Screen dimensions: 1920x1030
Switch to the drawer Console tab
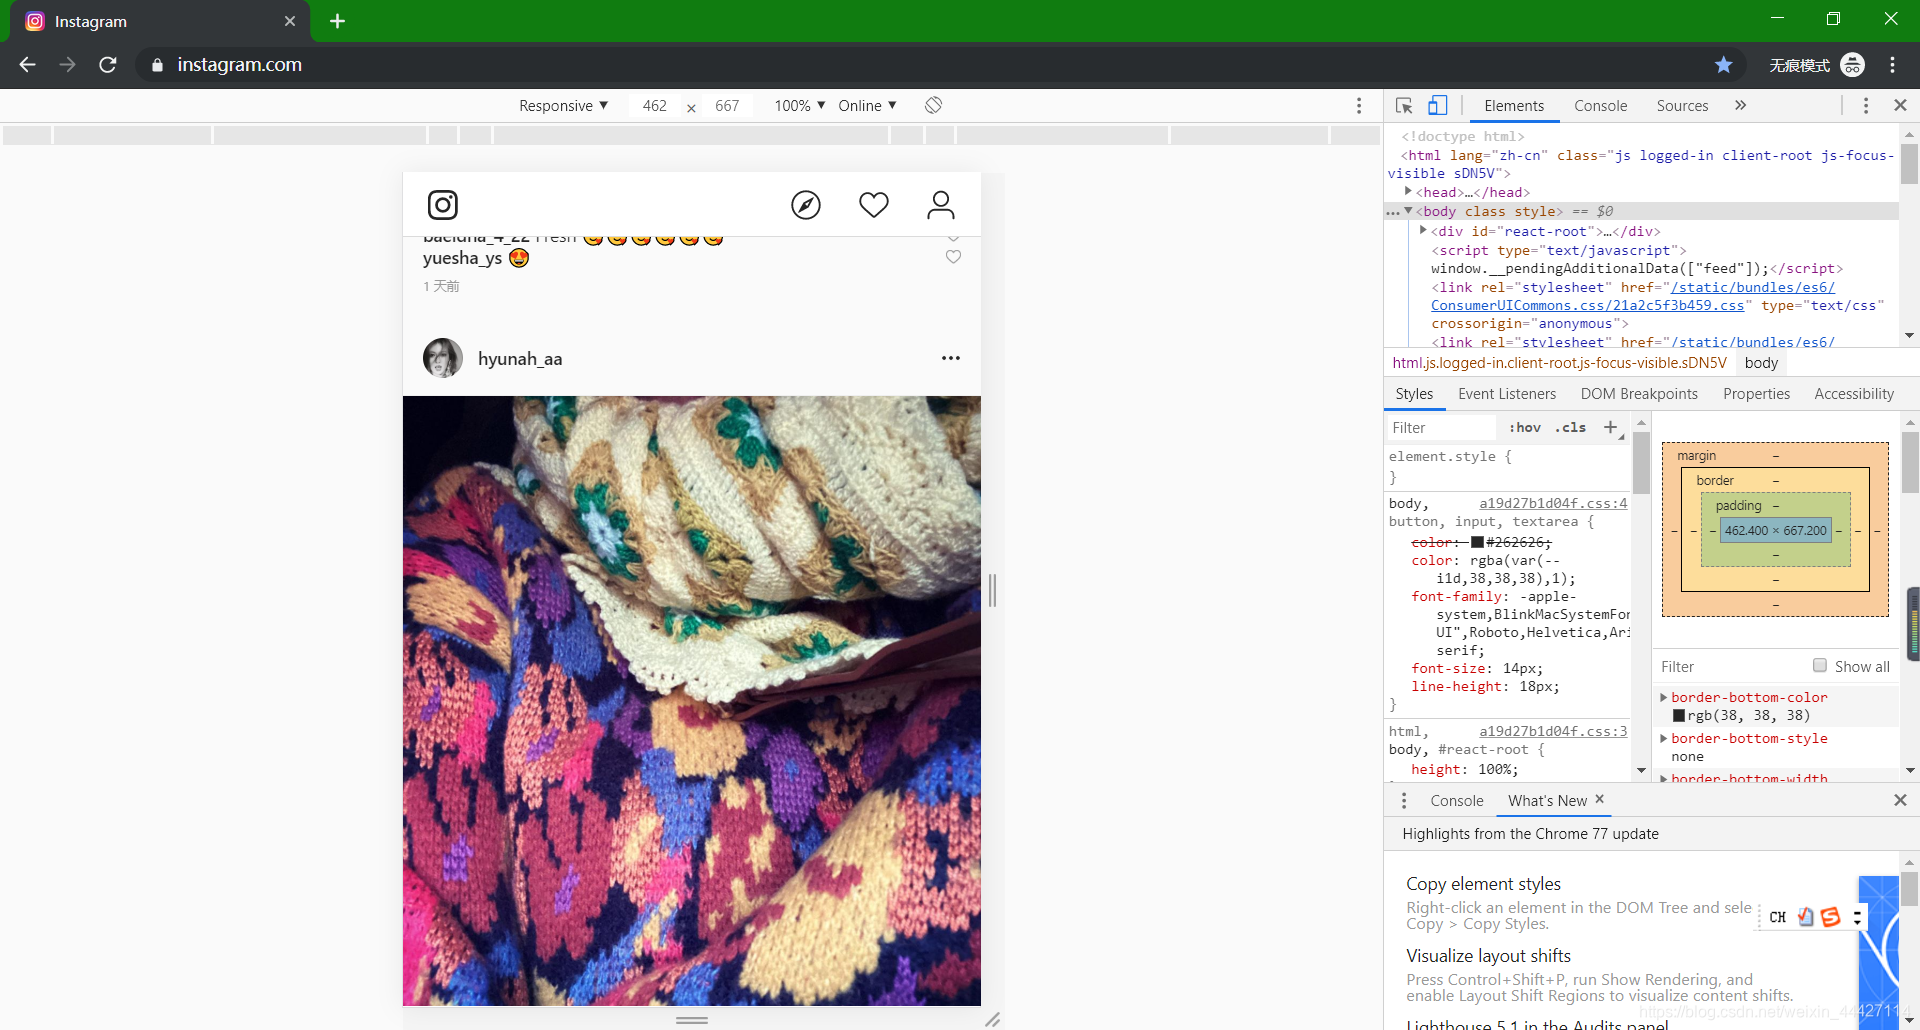[1456, 801]
